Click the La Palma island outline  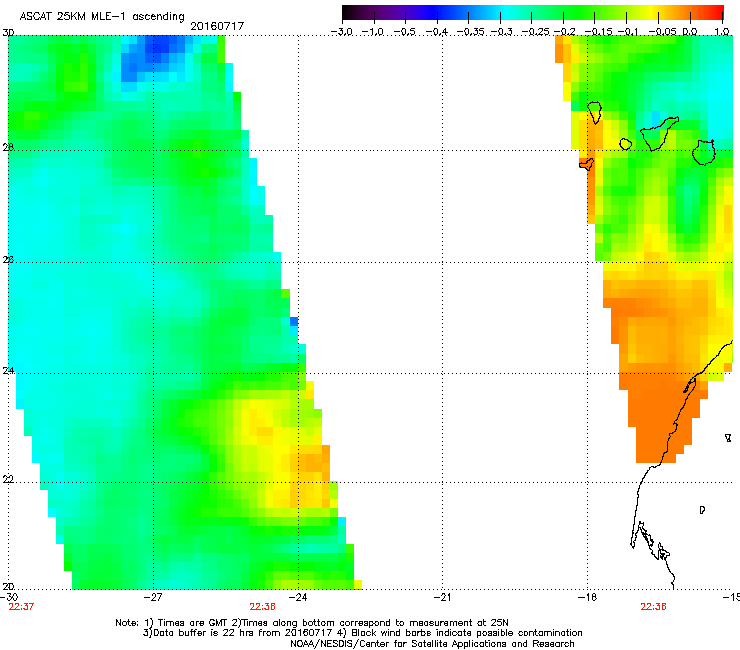pos(595,113)
